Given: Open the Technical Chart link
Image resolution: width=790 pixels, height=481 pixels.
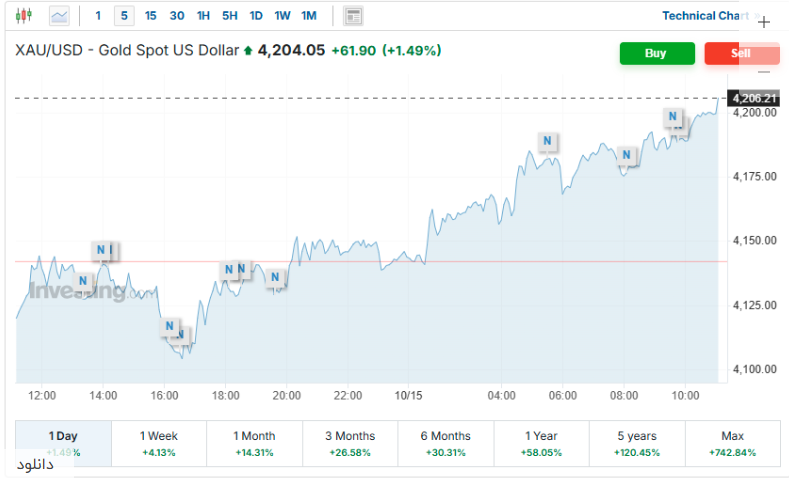Looking at the screenshot, I should coord(704,16).
